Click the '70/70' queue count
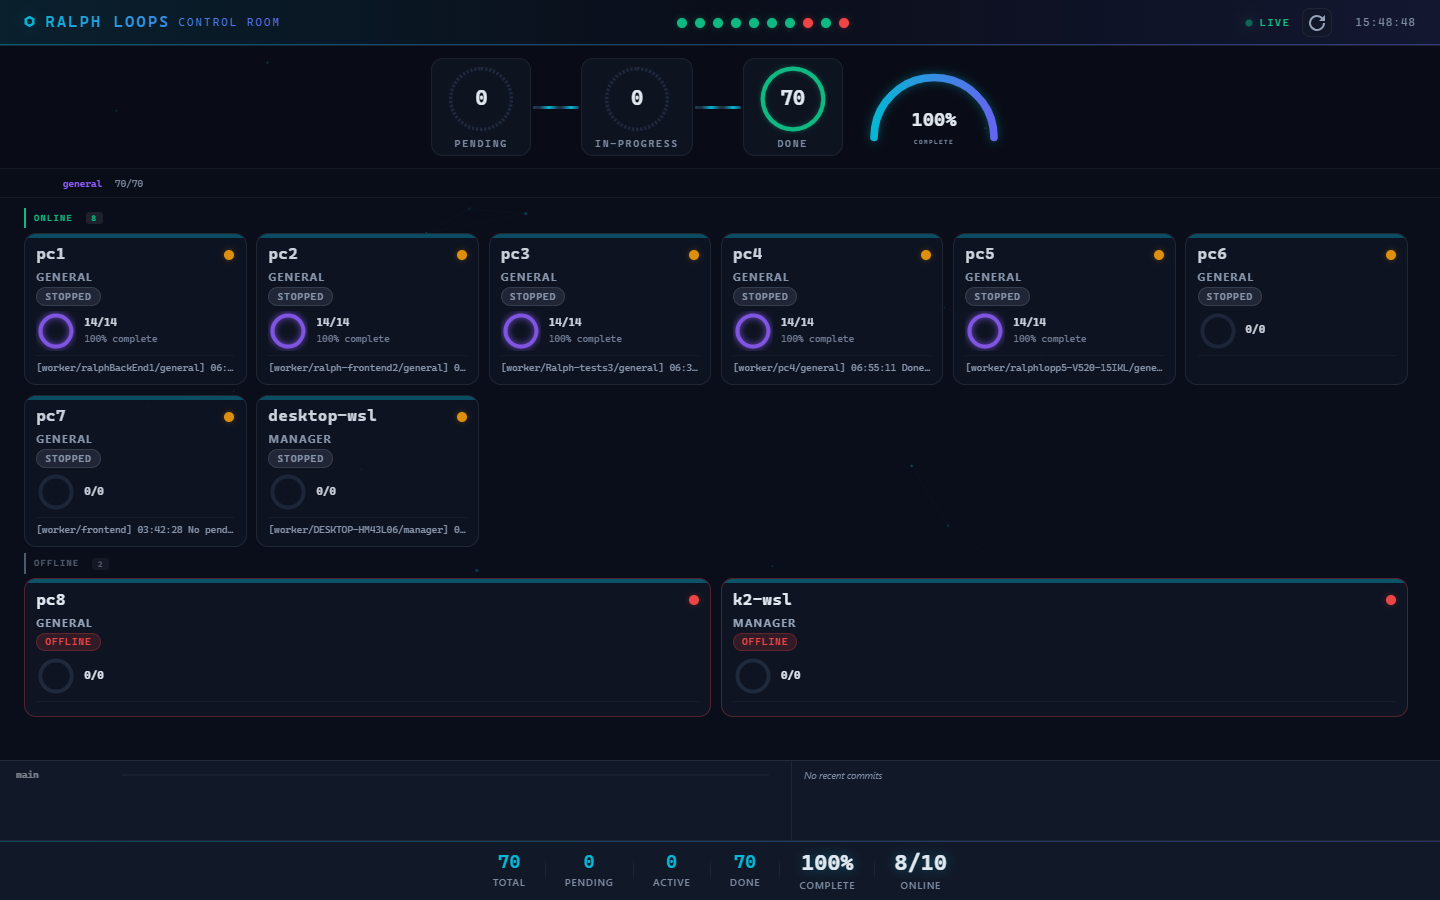Image resolution: width=1440 pixels, height=900 pixels. (x=129, y=184)
